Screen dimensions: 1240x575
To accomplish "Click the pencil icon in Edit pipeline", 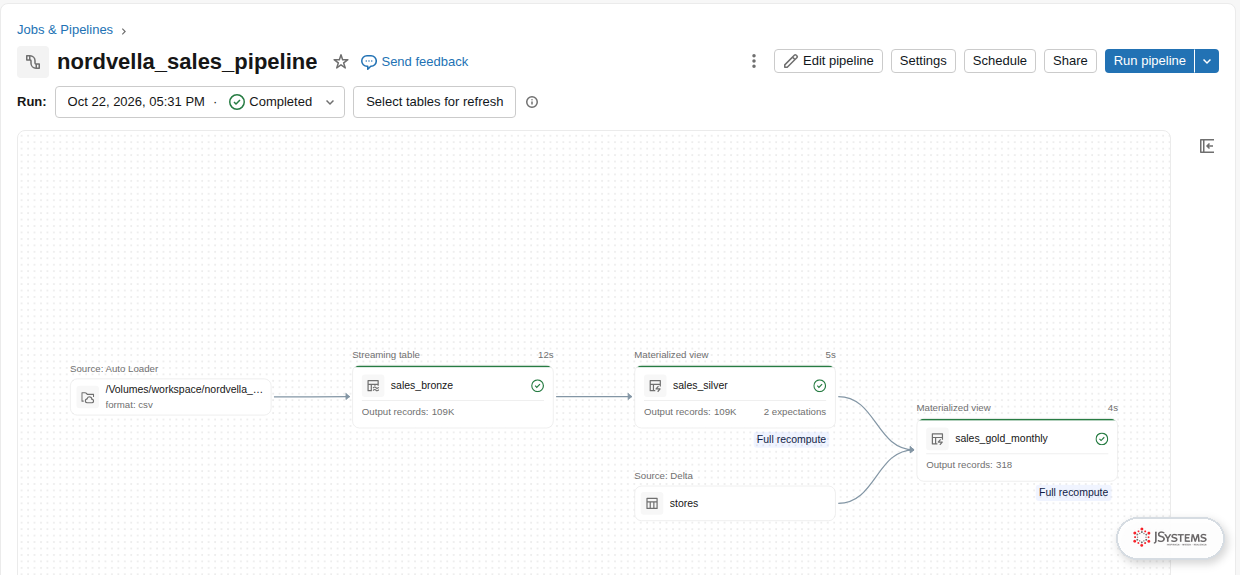I will click(x=791, y=61).
